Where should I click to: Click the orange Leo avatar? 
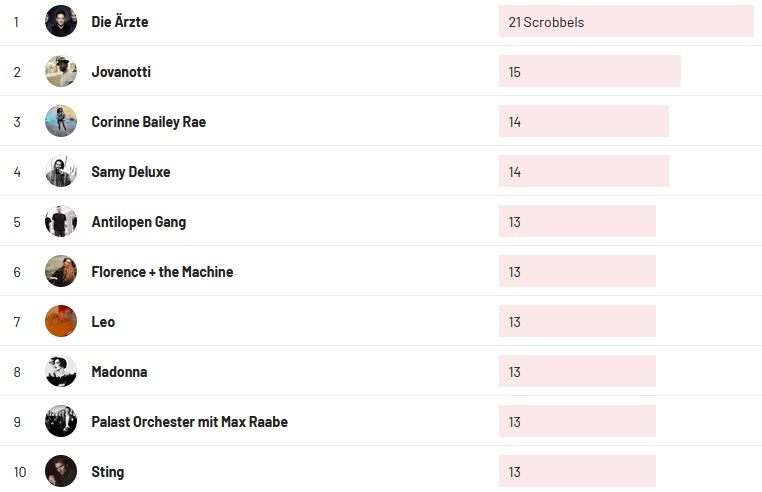point(61,321)
